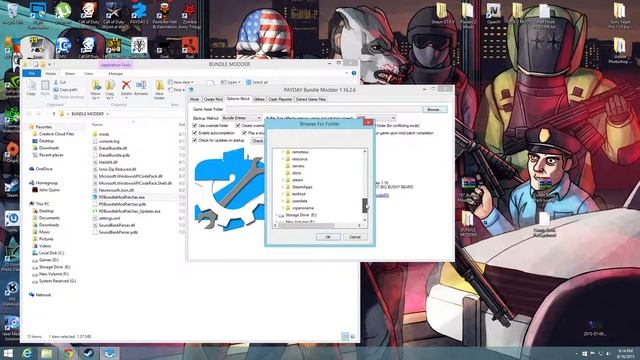This screenshot has height=360, width=640.
Task: Click the Copy icon in Explorer ribbon
Action: [31, 87]
